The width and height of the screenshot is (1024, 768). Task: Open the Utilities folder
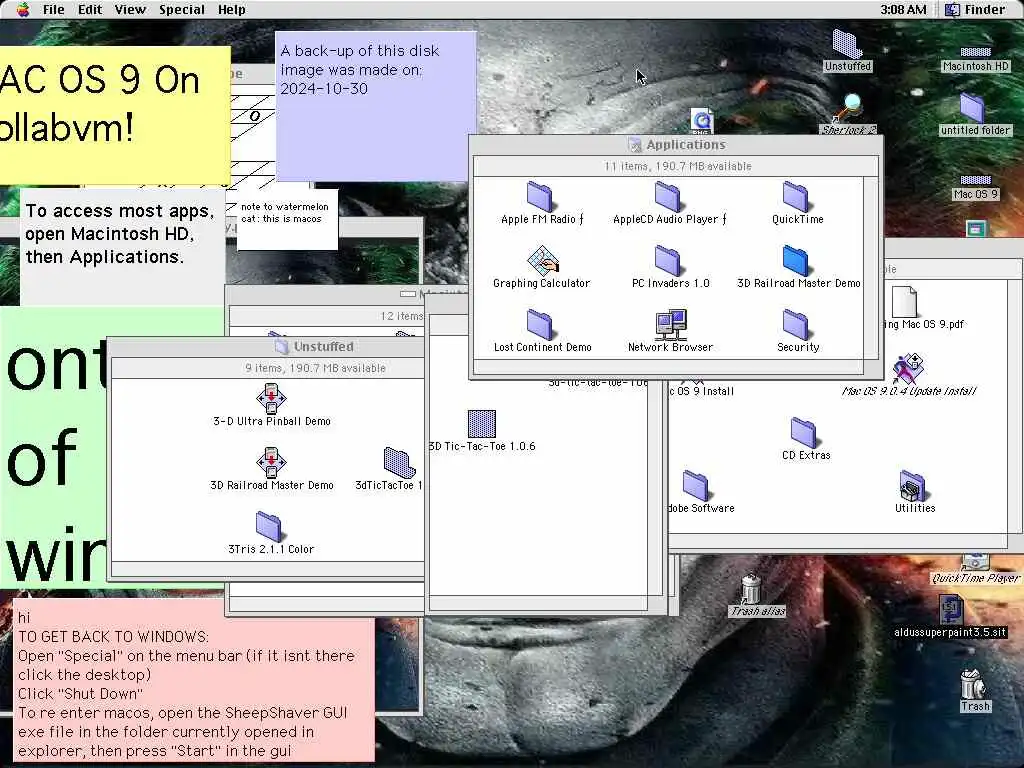(912, 486)
